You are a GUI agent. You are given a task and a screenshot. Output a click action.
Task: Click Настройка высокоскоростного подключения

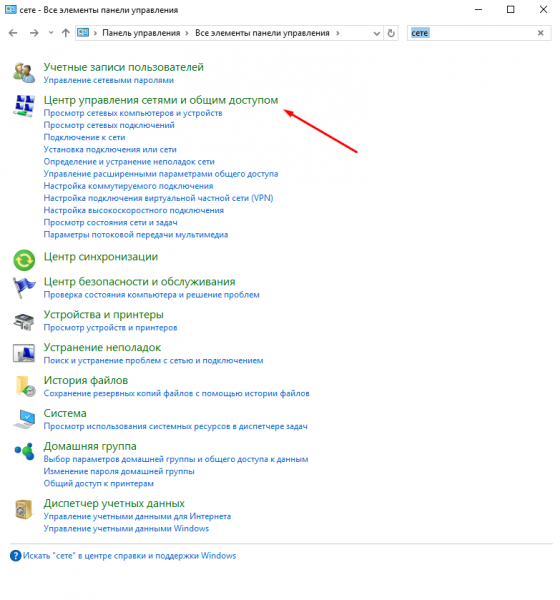(134, 210)
